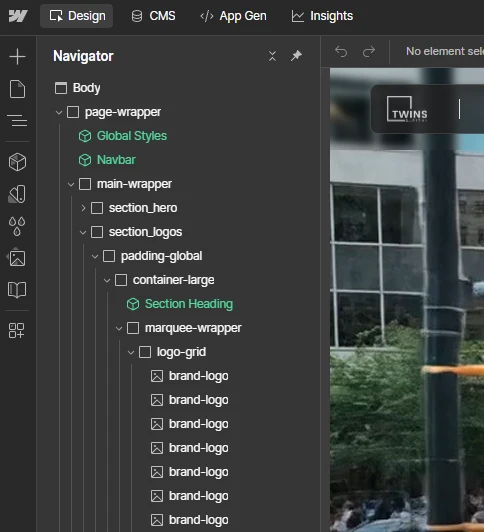Collapse the logo-grid node

(x=131, y=353)
